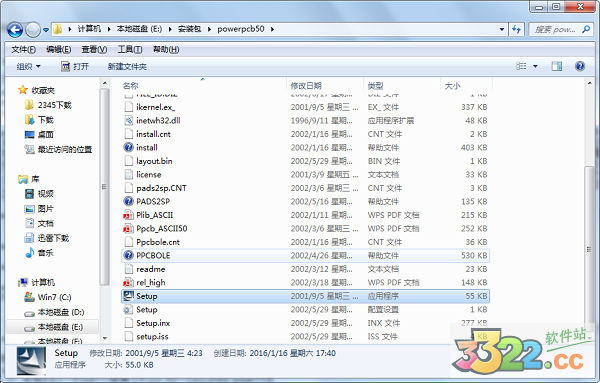
Task: Expand the dropdown arrow after powerpcb50 breadcrumb
Action: pyautogui.click(x=272, y=29)
